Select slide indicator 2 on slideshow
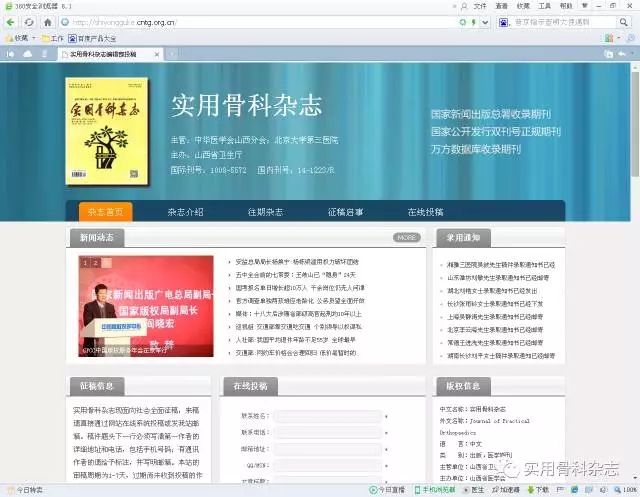The height and width of the screenshot is (497, 640). coord(96,263)
